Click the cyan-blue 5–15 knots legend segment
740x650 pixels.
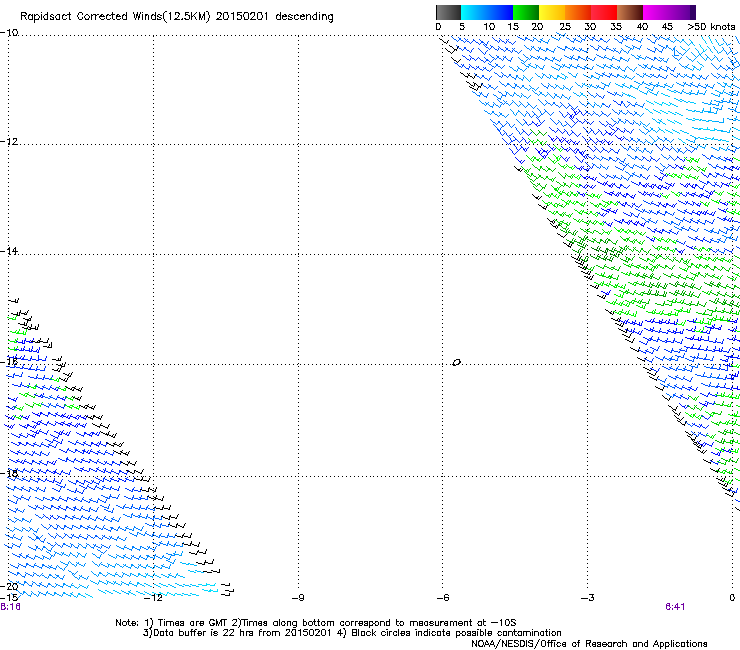(x=487, y=12)
